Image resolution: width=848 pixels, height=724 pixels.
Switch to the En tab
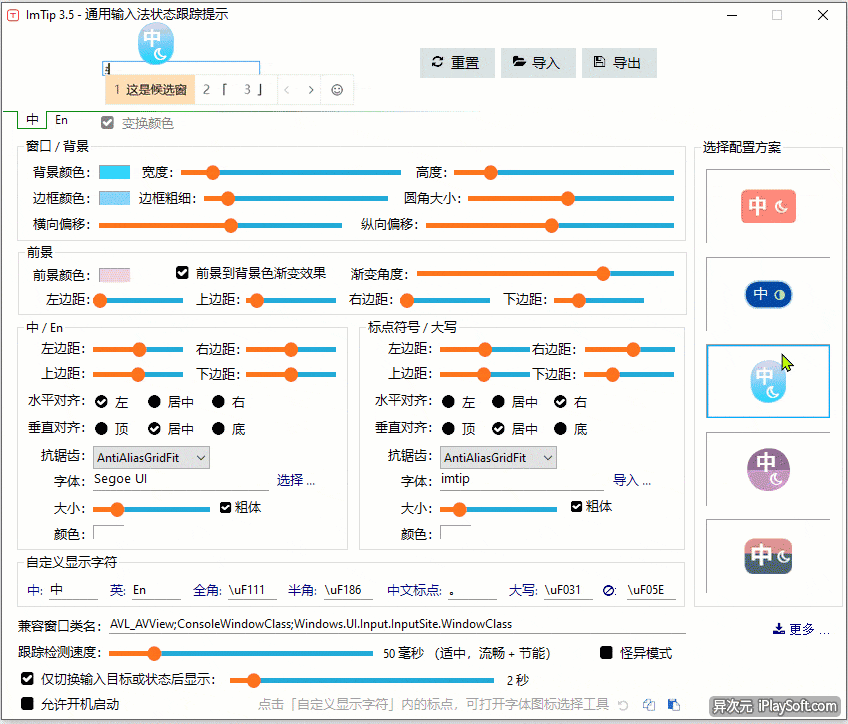(61, 119)
